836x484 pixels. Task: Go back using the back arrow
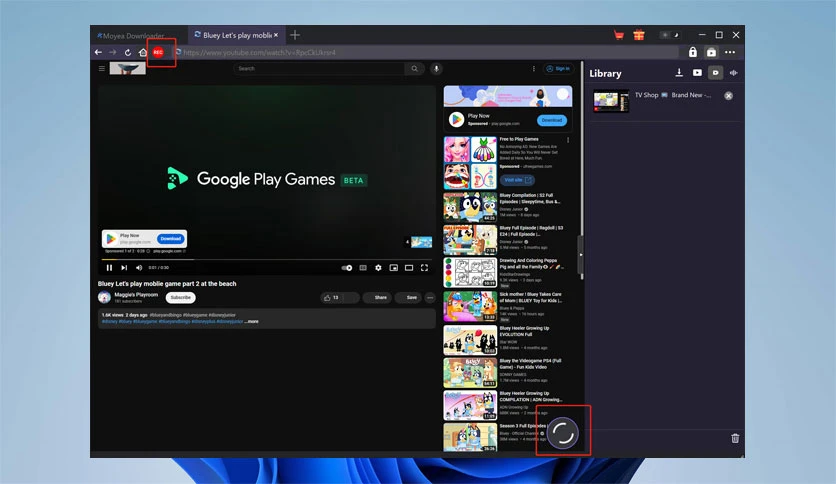[98, 52]
